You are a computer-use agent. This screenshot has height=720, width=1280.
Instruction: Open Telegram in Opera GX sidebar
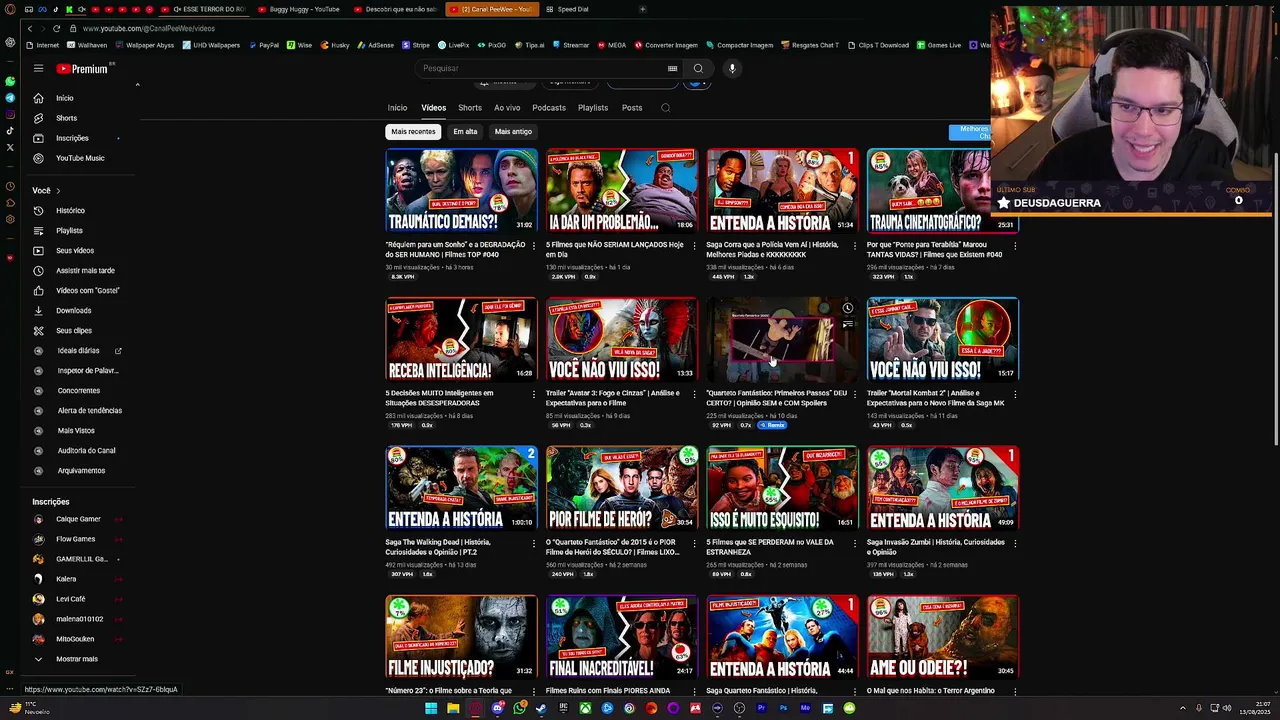click(x=10, y=98)
